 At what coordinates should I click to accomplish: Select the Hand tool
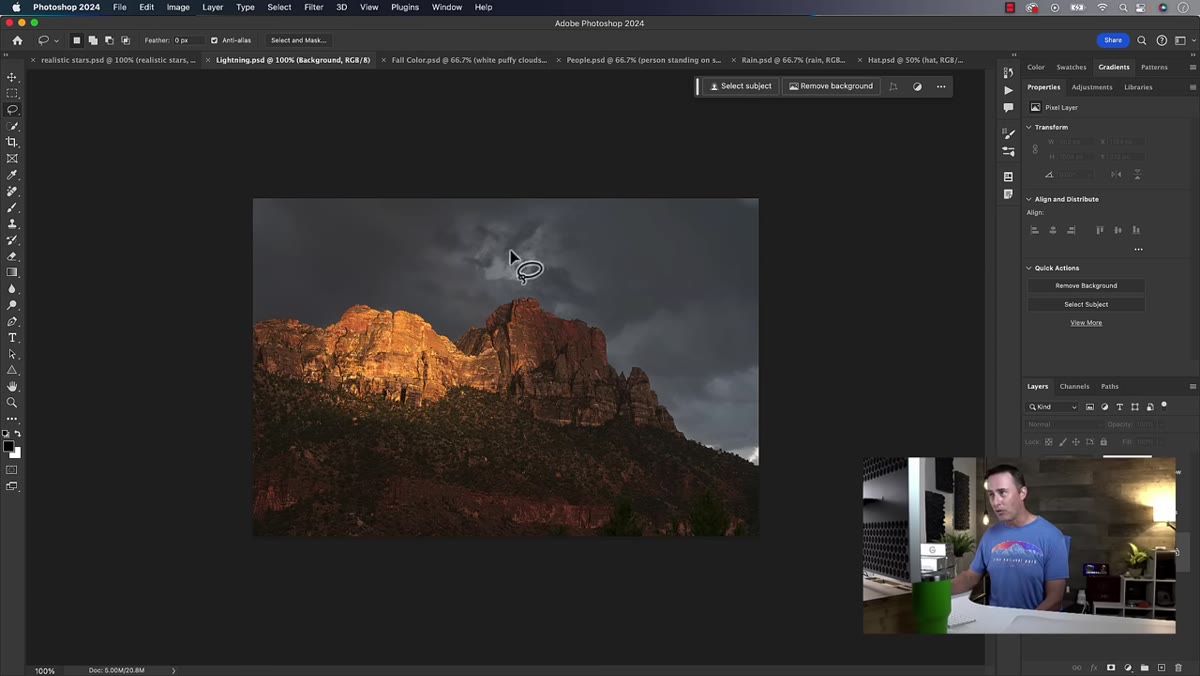coord(12,386)
